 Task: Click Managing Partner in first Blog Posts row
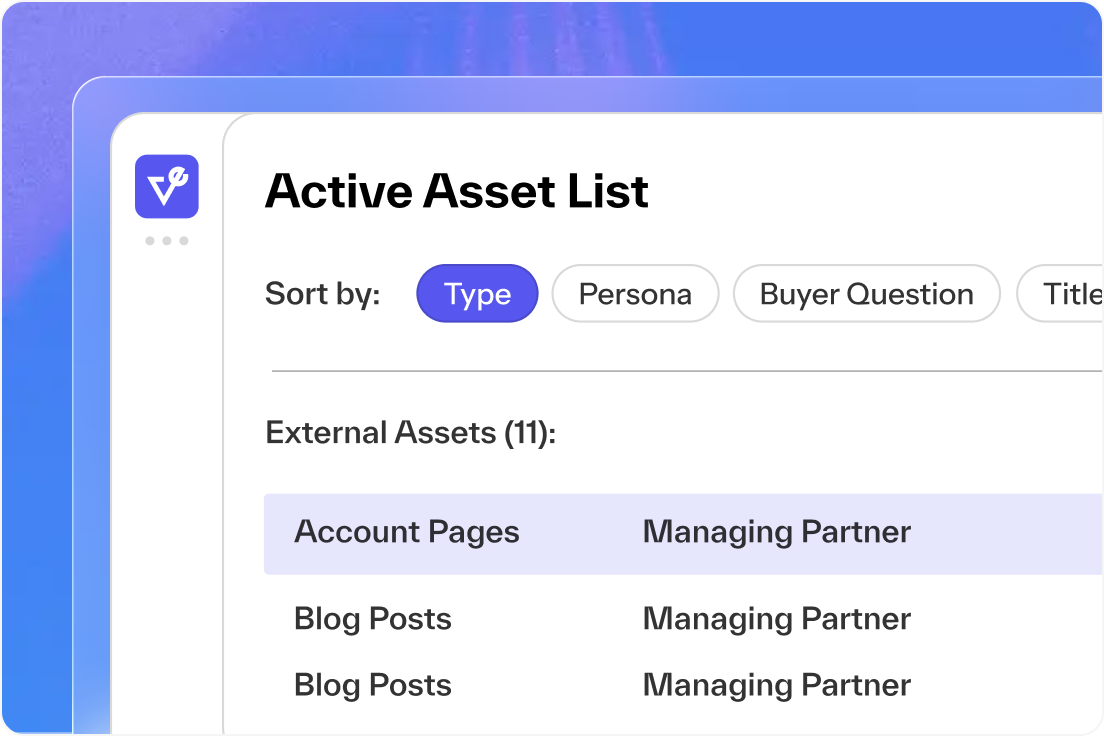[x=776, y=619]
